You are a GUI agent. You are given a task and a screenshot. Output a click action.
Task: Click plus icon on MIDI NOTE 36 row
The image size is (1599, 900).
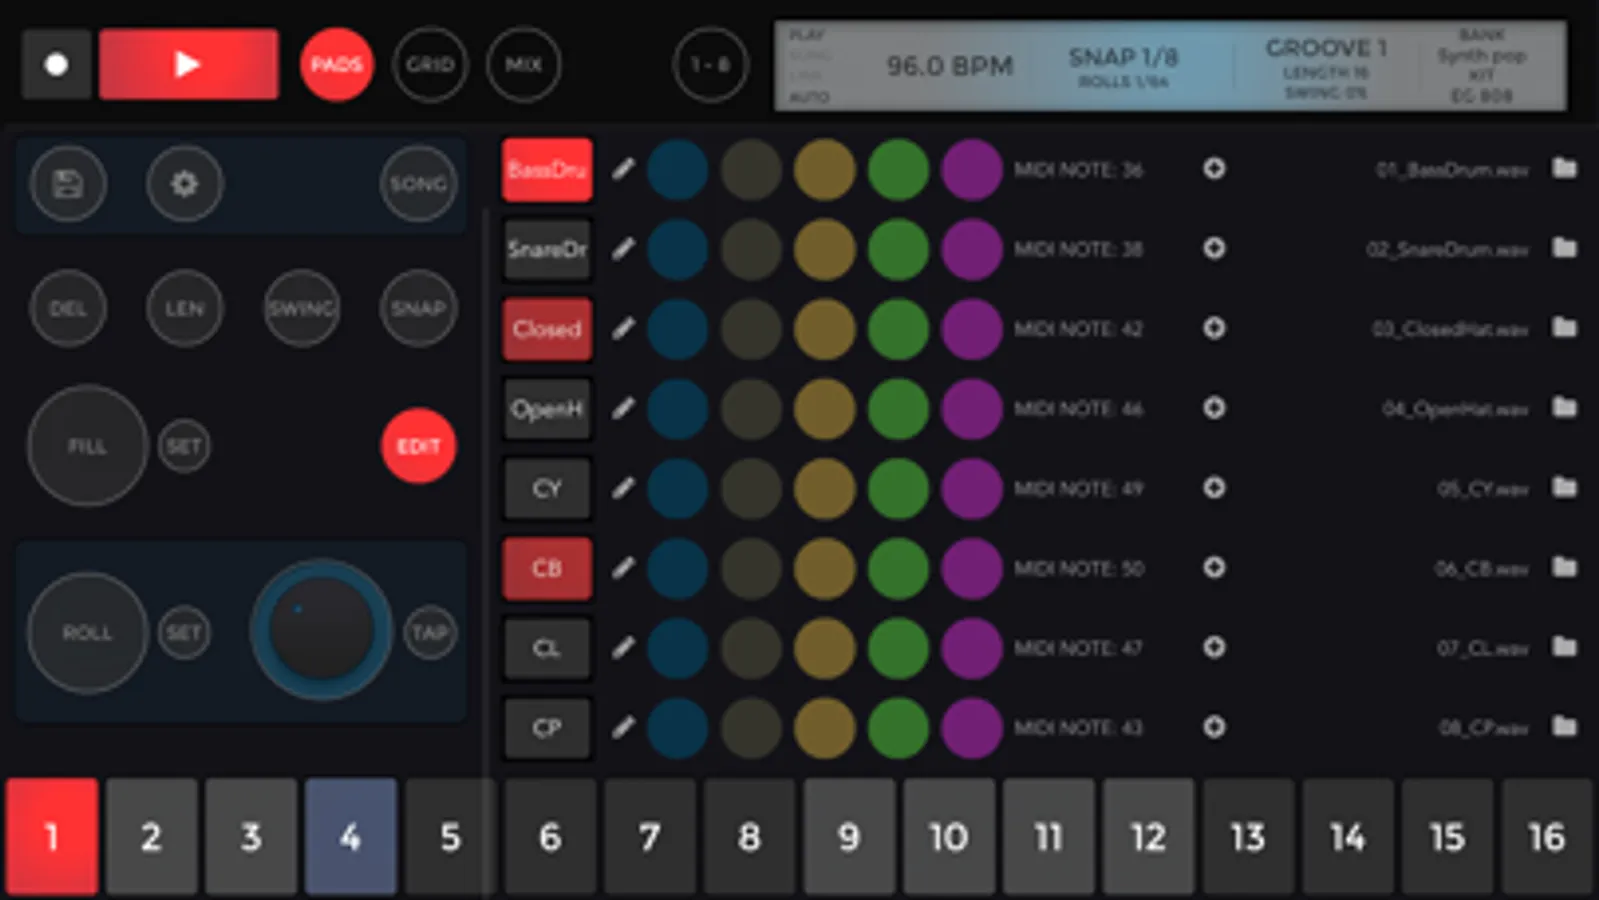point(1214,169)
